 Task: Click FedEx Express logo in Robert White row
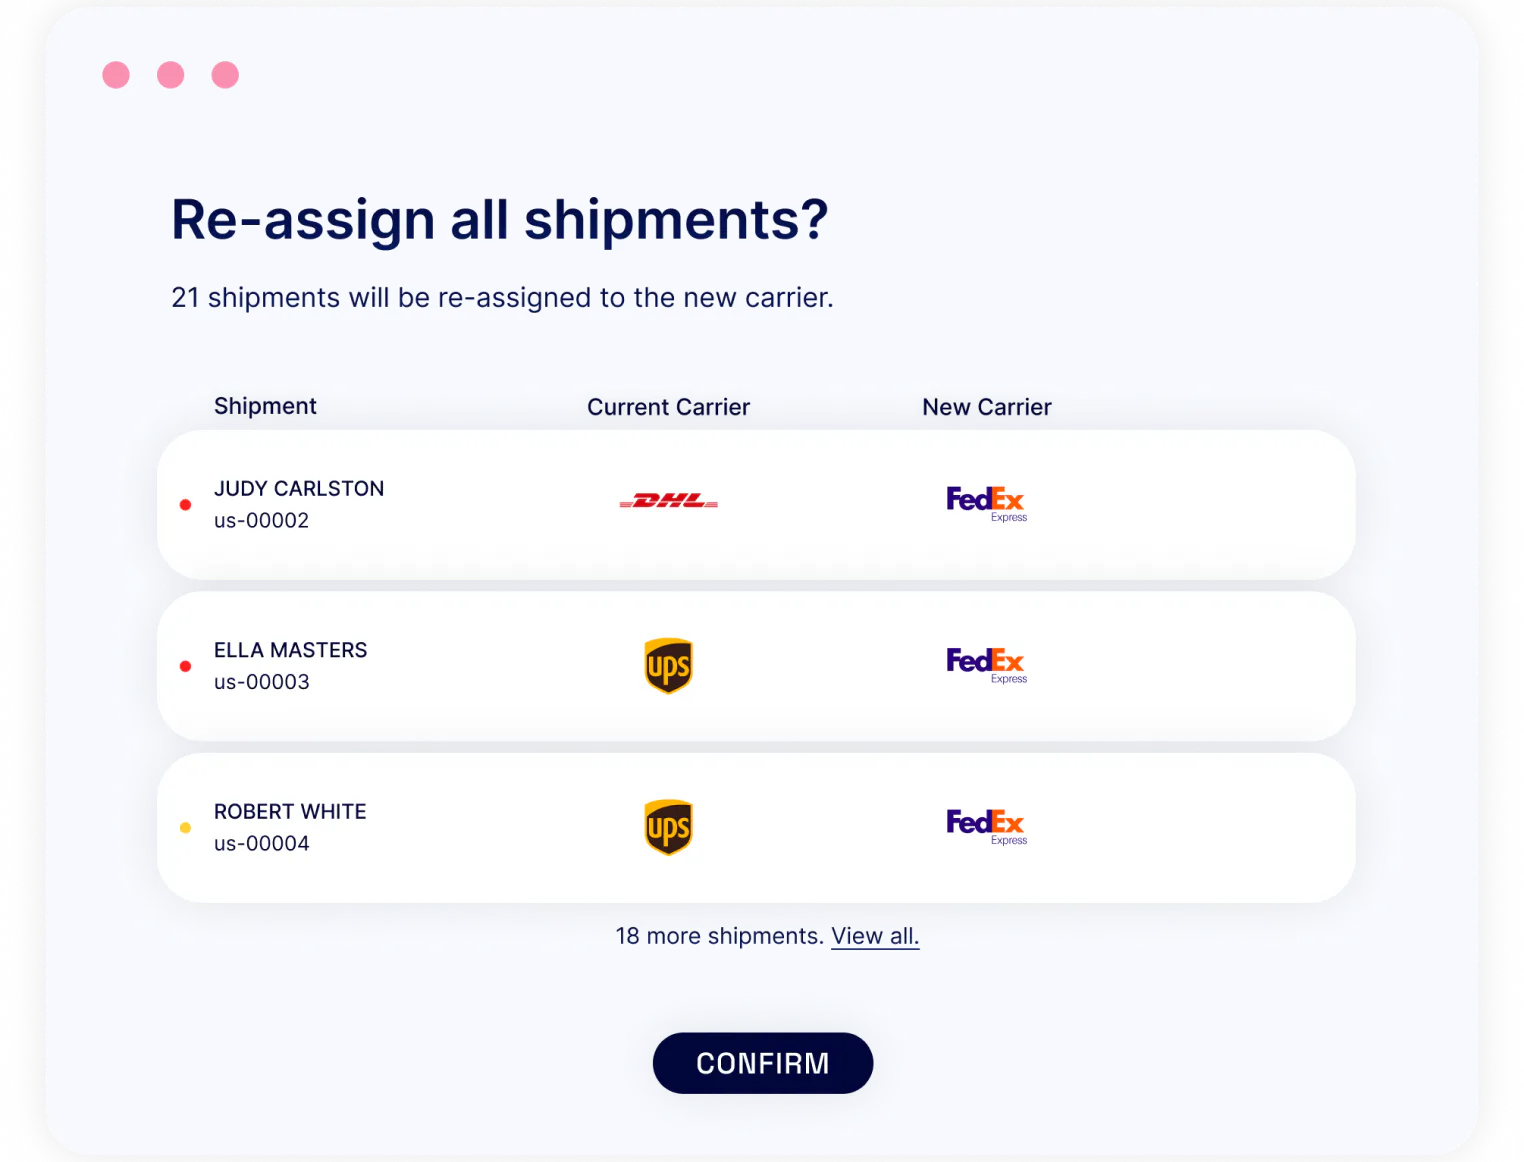click(x=986, y=825)
